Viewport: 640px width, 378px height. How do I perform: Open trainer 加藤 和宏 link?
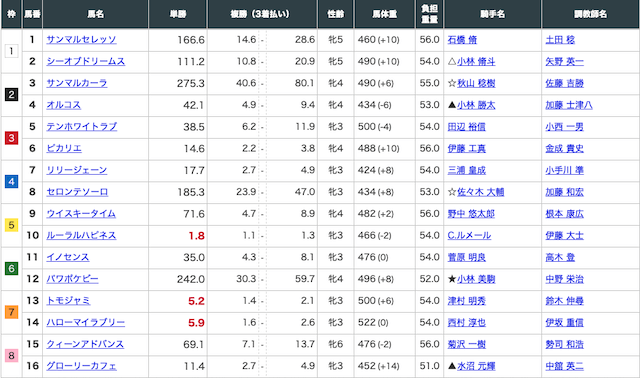(564, 192)
